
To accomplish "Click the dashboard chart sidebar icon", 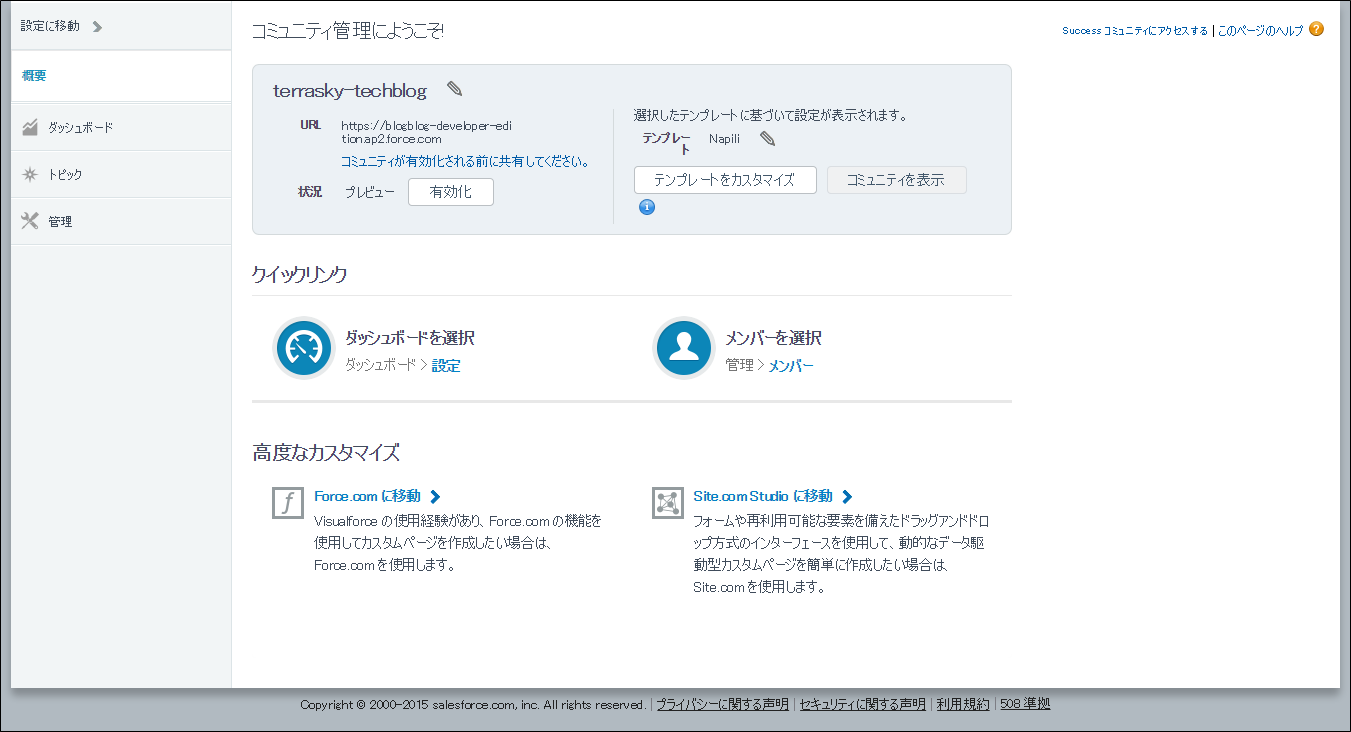I will [30, 127].
